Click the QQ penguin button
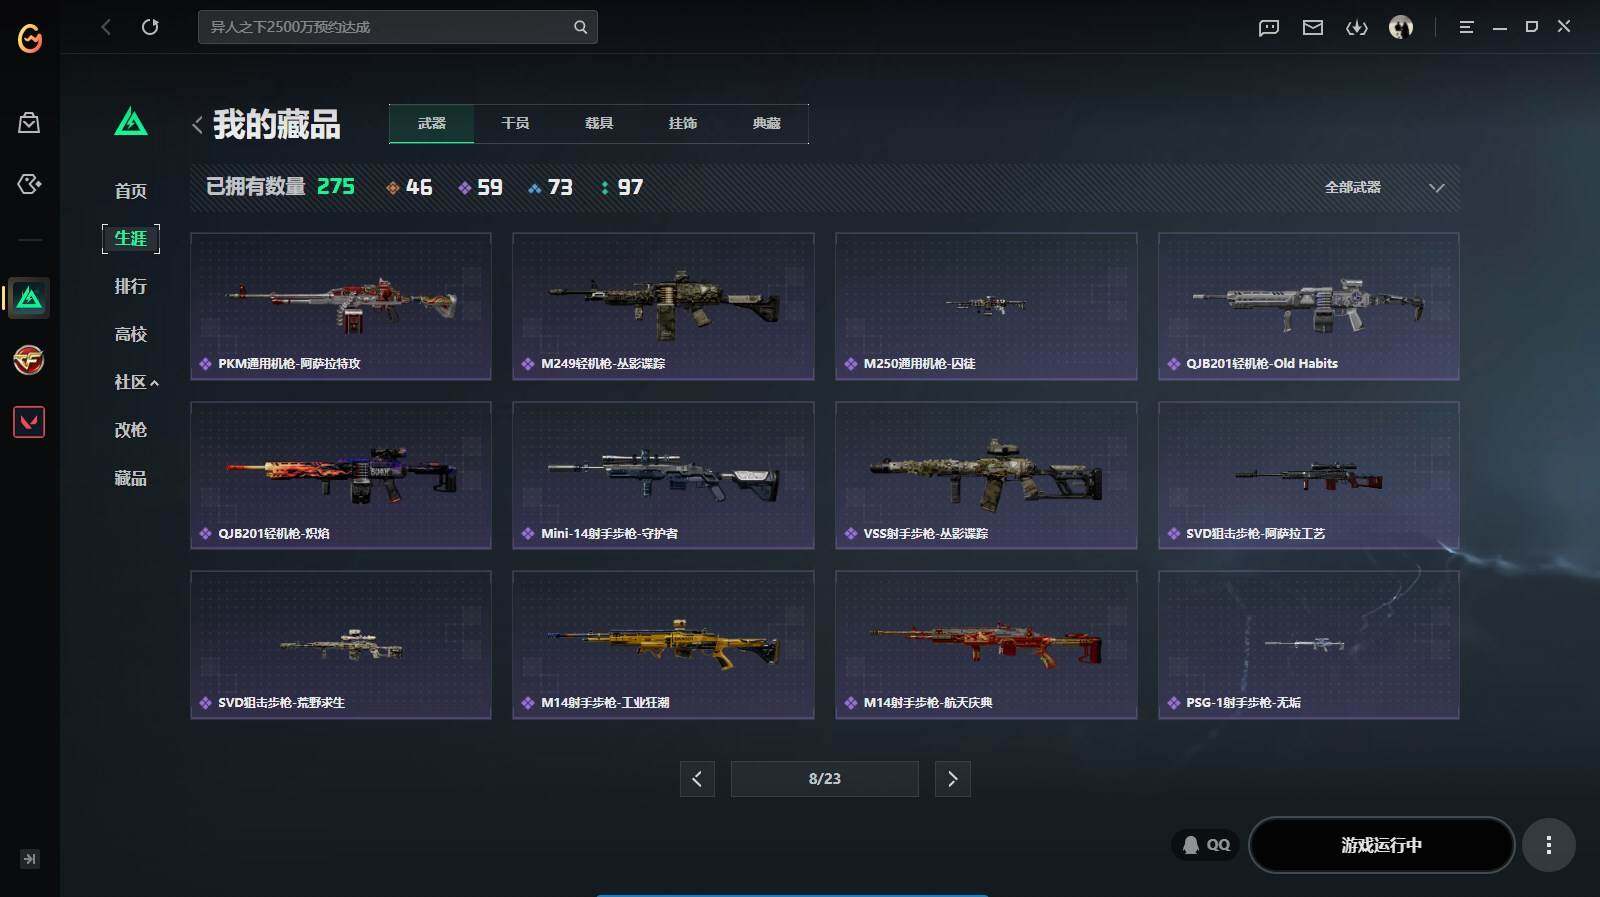Viewport: 1600px width, 897px height. coord(1206,845)
